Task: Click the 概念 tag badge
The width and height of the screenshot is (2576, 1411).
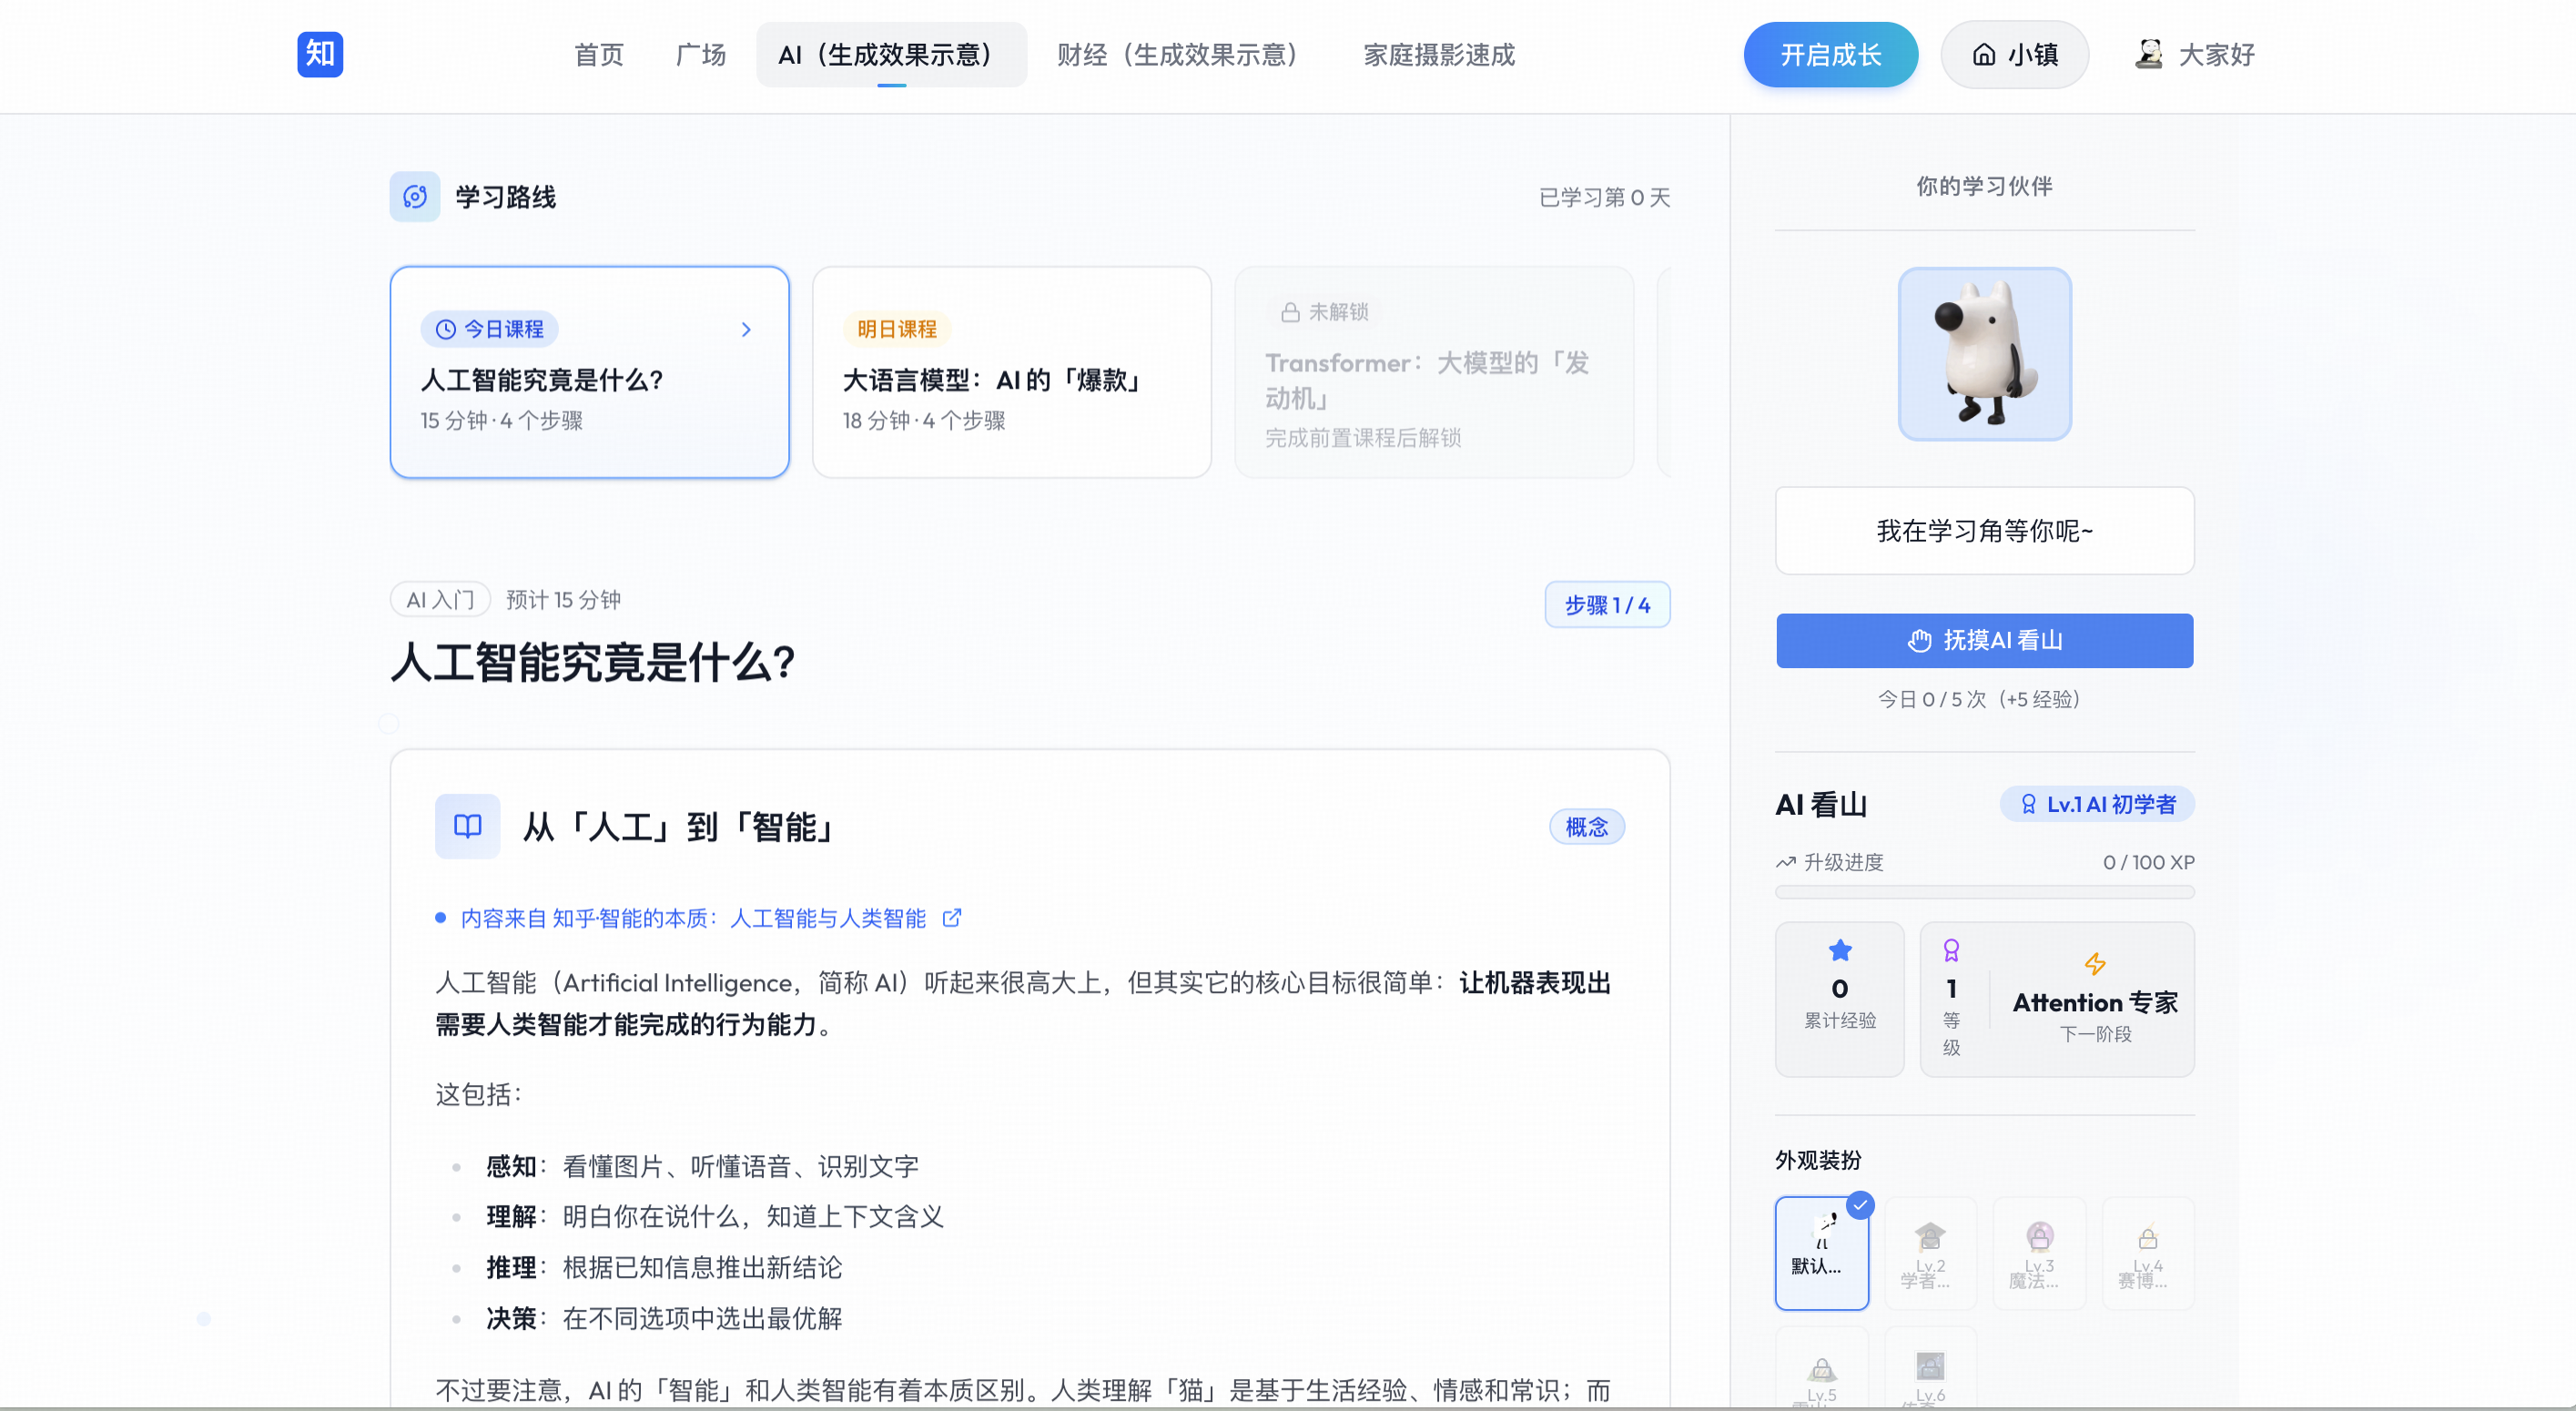Action: 1587,827
